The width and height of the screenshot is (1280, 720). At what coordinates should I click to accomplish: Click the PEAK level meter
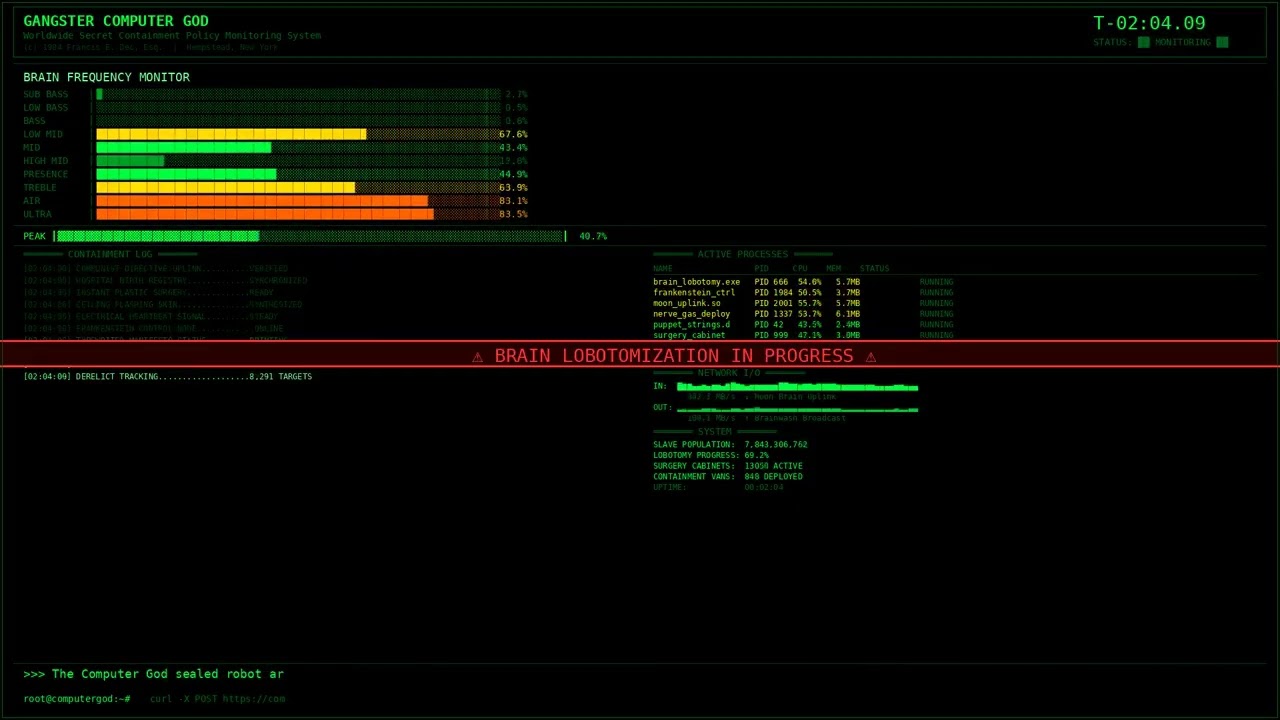310,236
